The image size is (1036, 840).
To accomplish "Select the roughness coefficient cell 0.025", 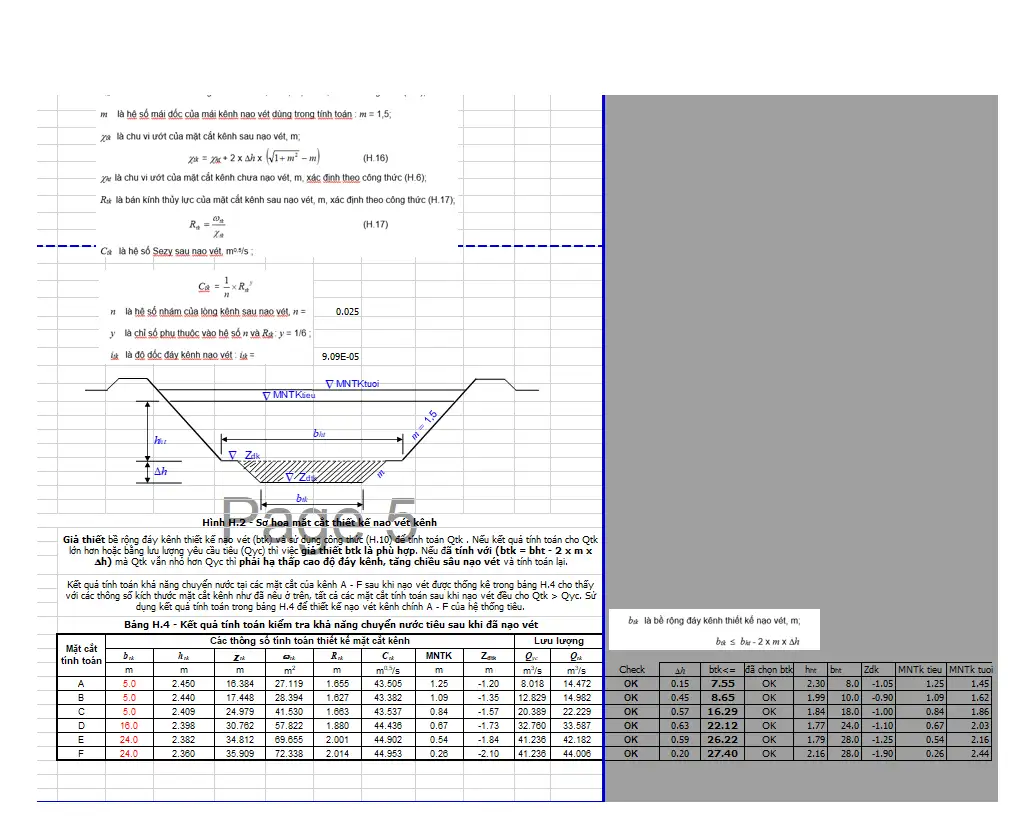I will click(x=347, y=312).
